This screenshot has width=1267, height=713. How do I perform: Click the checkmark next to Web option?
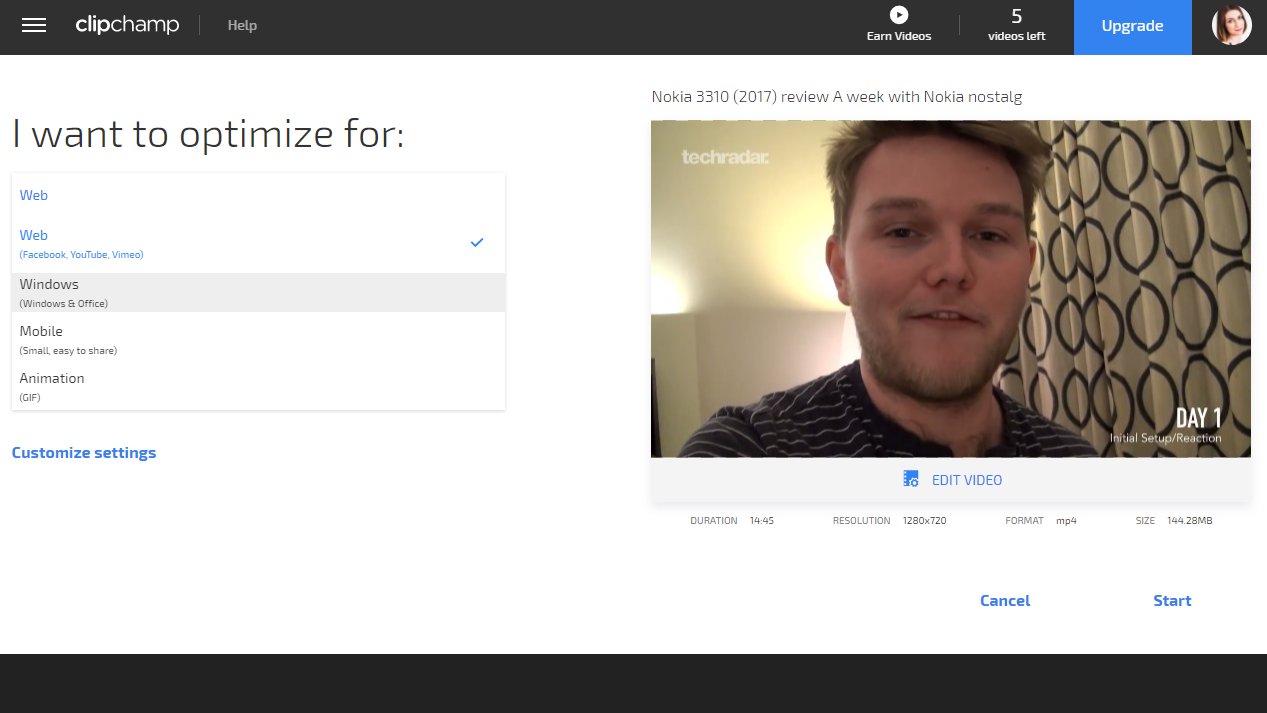(477, 242)
